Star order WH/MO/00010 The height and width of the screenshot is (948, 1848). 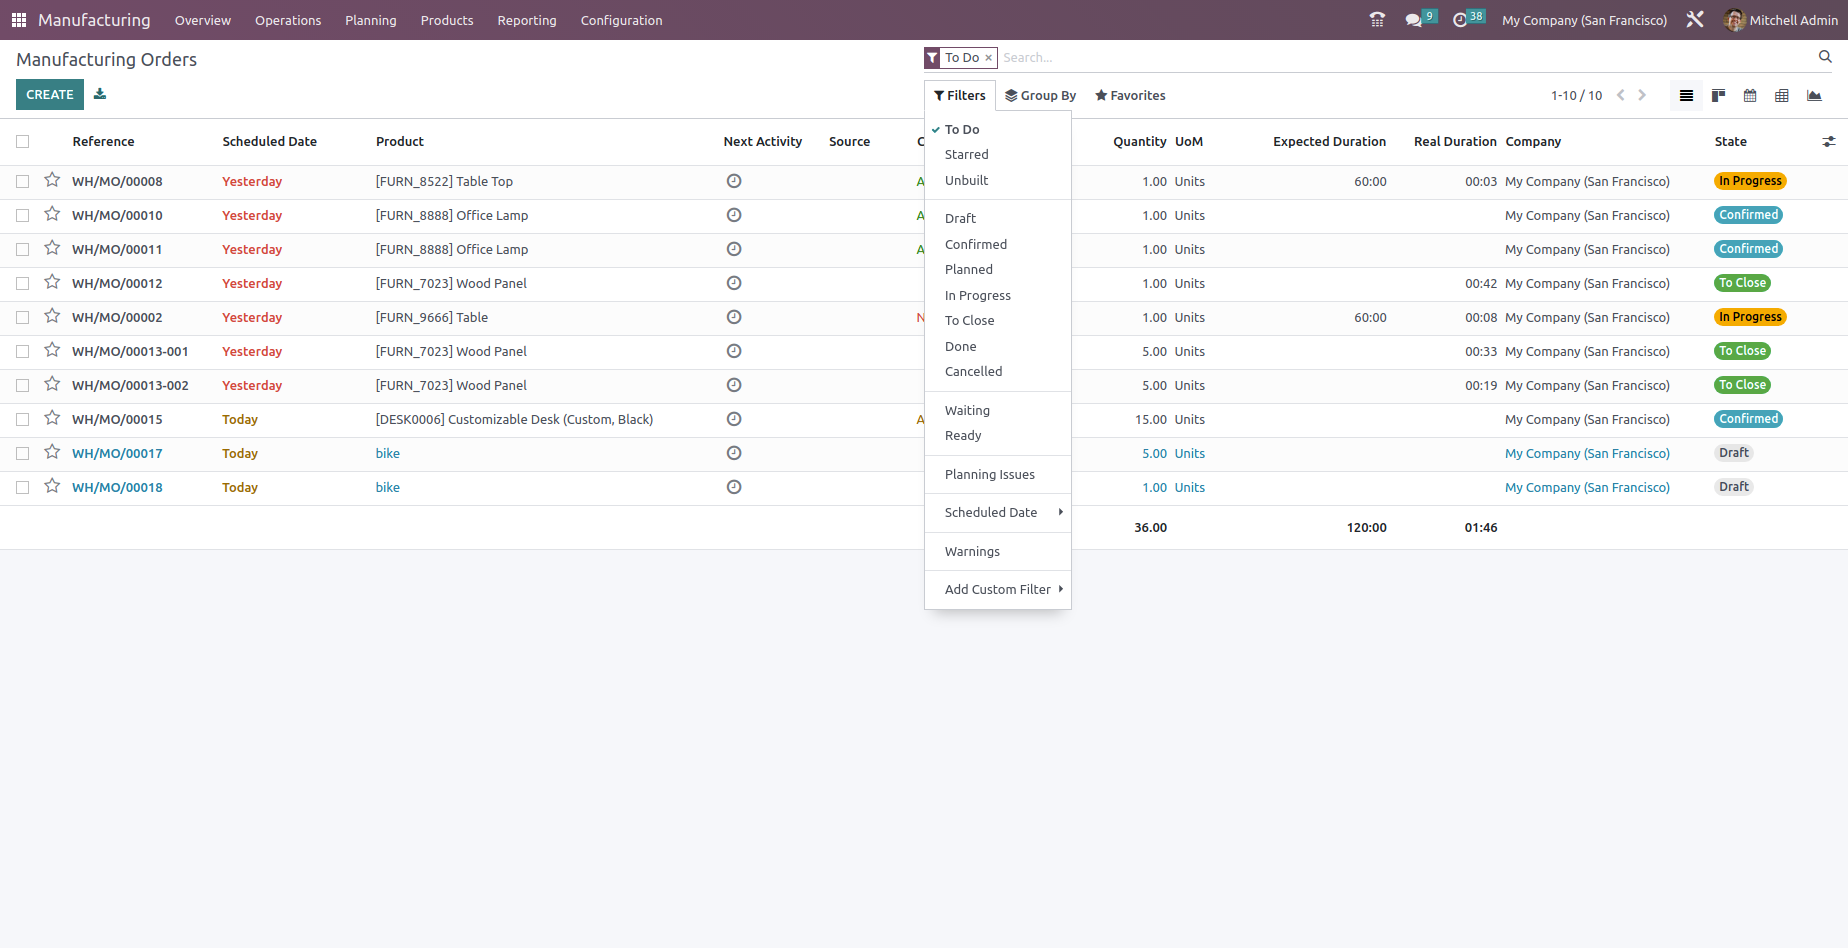(x=52, y=214)
